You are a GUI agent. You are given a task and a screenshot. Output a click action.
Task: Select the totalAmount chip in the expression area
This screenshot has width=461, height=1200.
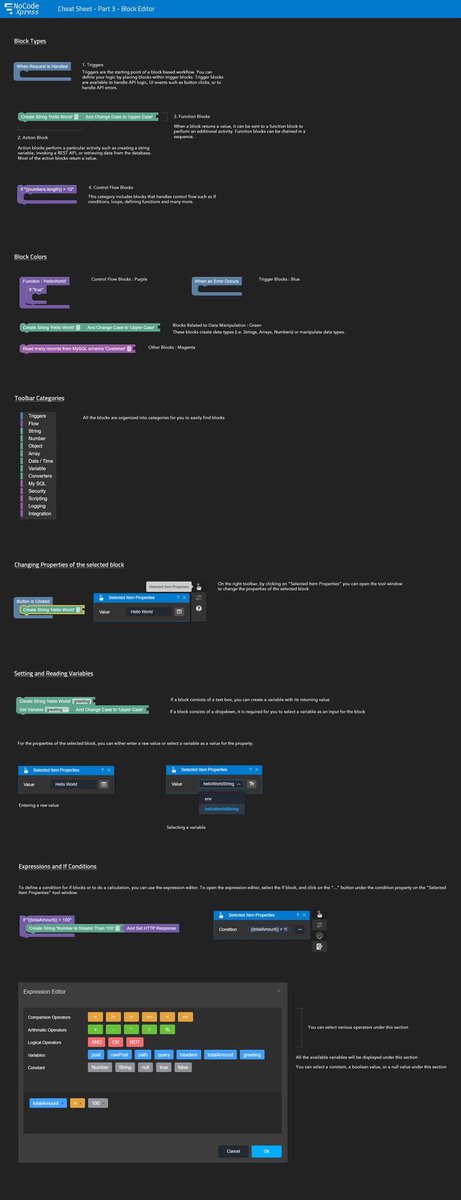point(47,1102)
